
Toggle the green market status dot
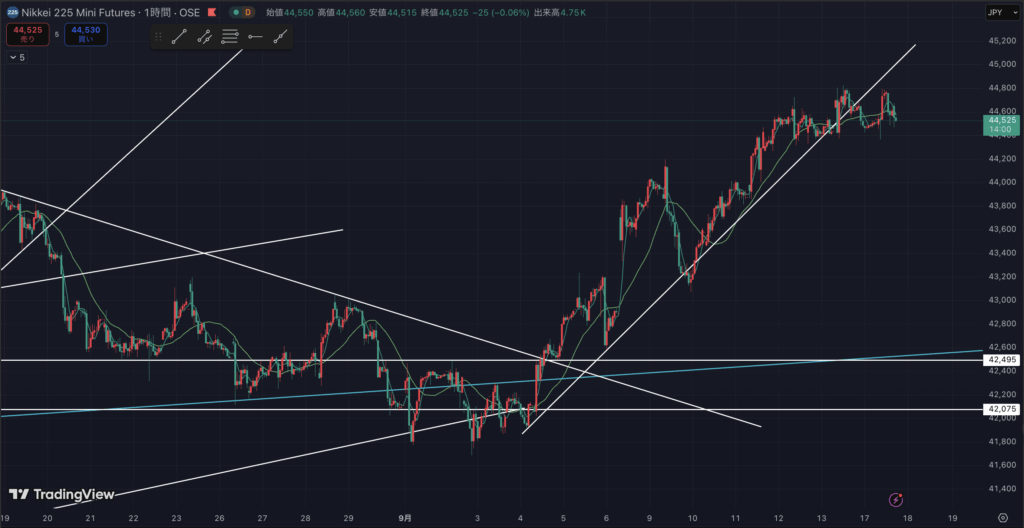[x=234, y=12]
